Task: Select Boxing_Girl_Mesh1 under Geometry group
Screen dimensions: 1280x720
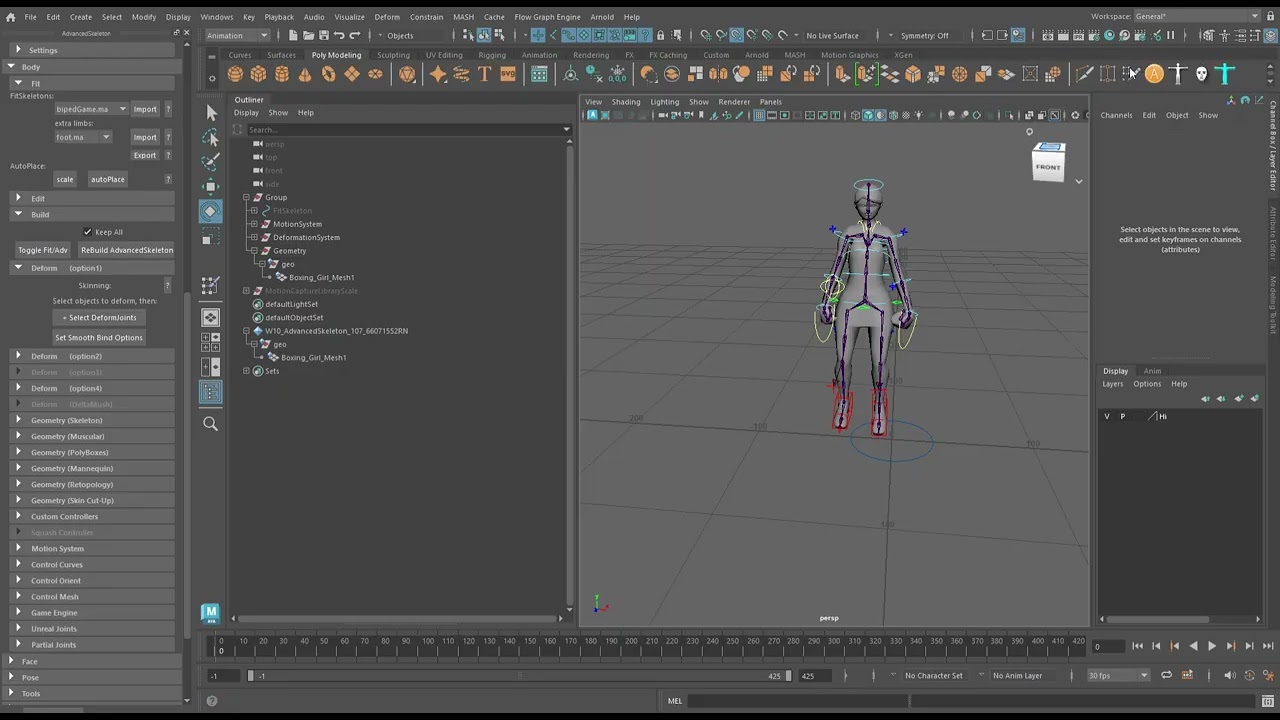Action: pyautogui.click(x=321, y=277)
